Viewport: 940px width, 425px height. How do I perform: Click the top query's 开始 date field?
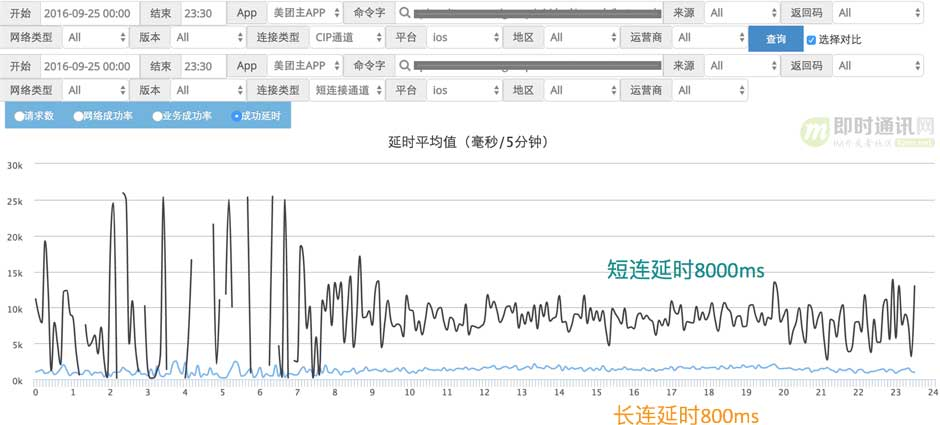click(89, 13)
